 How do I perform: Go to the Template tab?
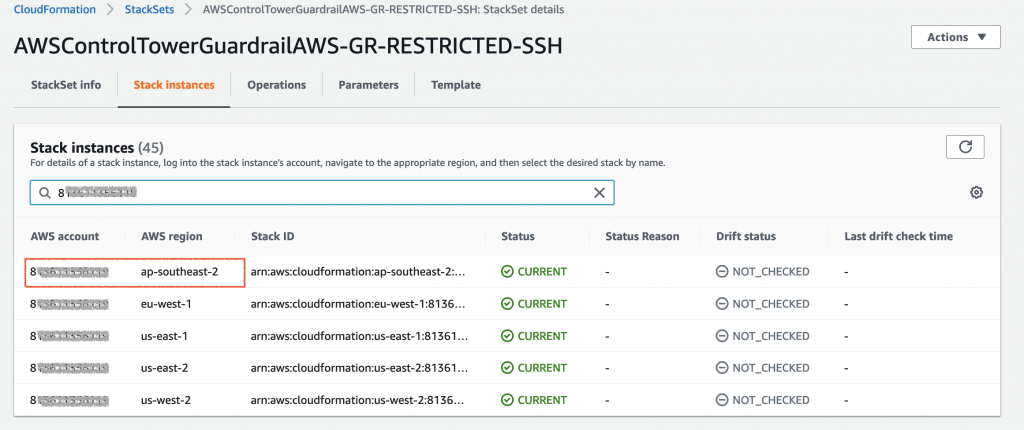pos(456,85)
